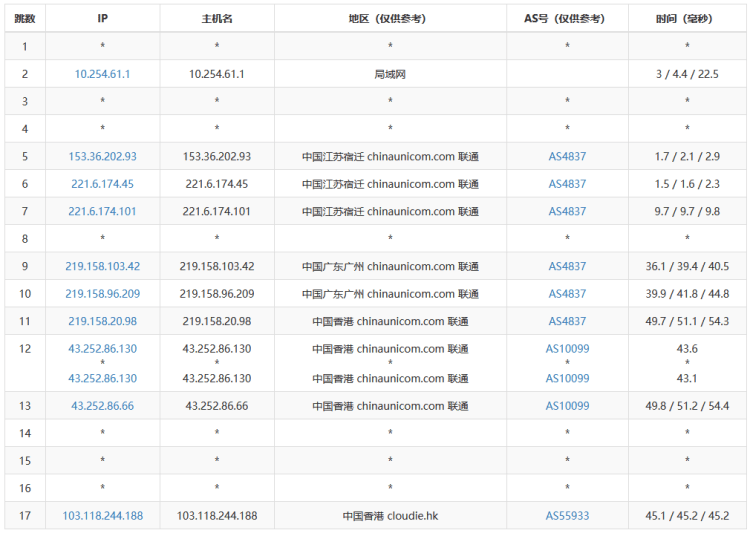Screen dimensions: 750x533
Task: Open the 221.6.174.45 IP link
Action: (x=102, y=184)
